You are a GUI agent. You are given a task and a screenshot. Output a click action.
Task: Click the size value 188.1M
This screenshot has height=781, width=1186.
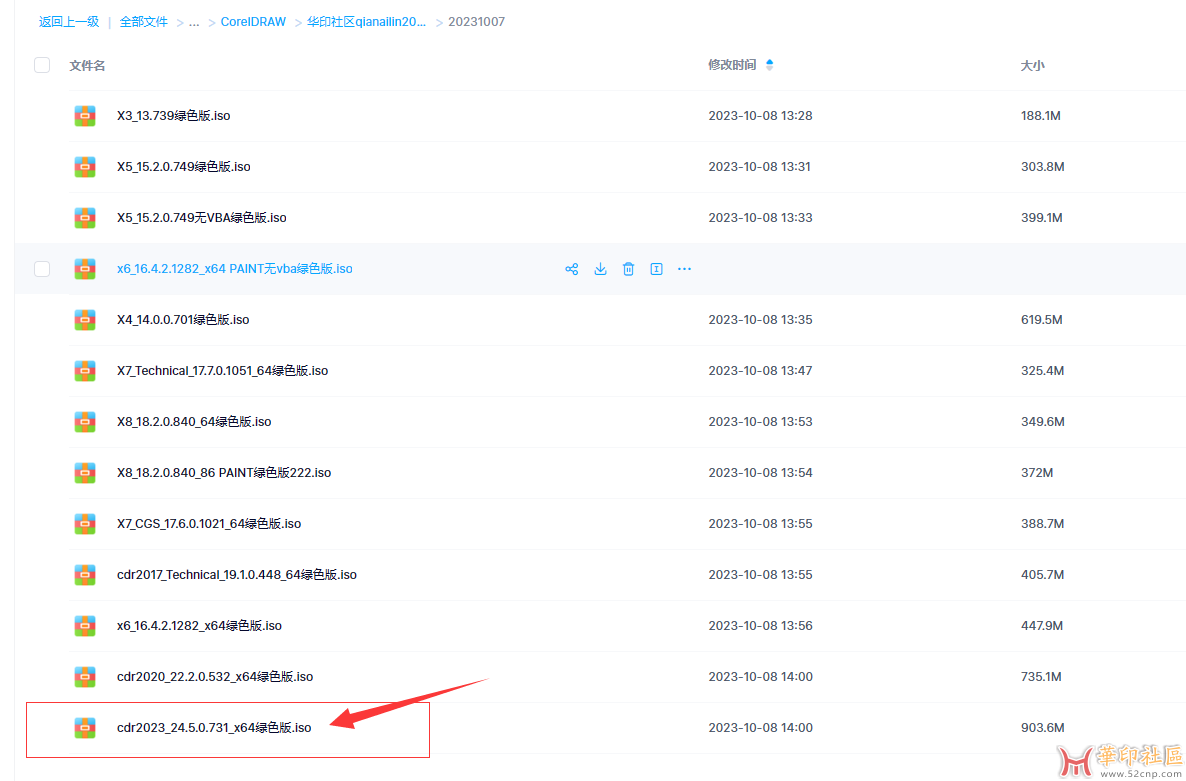click(x=1041, y=116)
